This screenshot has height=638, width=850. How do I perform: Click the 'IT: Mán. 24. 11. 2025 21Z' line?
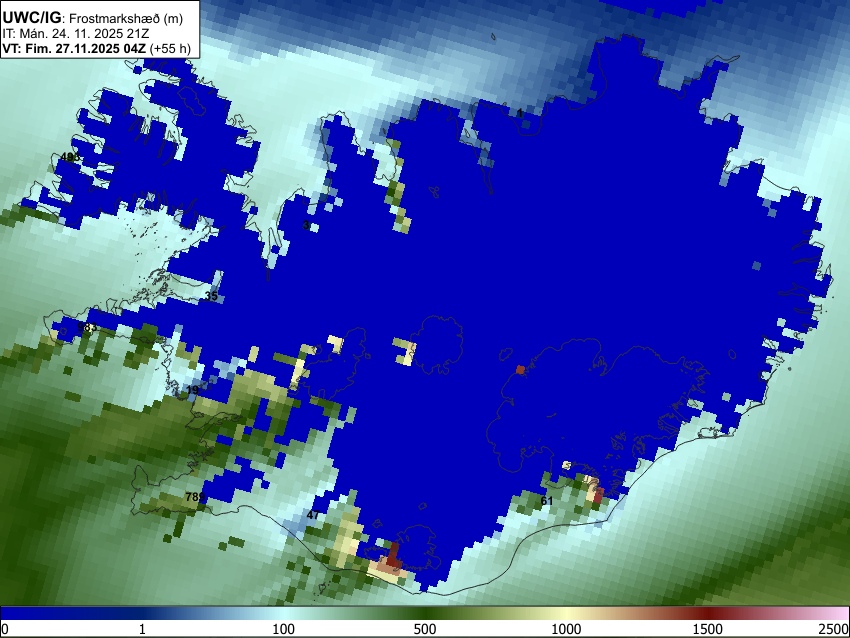coord(76,34)
